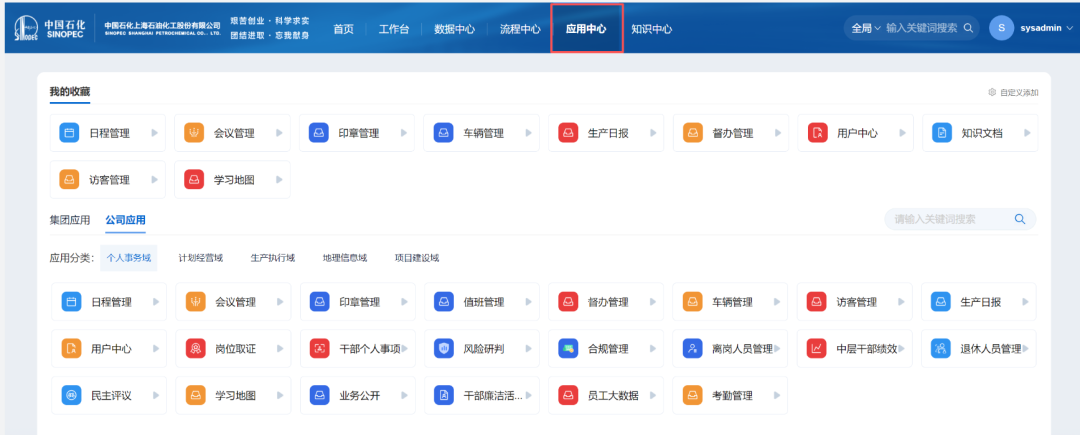This screenshot has width=1080, height=435.
Task: Expand arrow next to 考勤管理
Action: (x=776, y=396)
